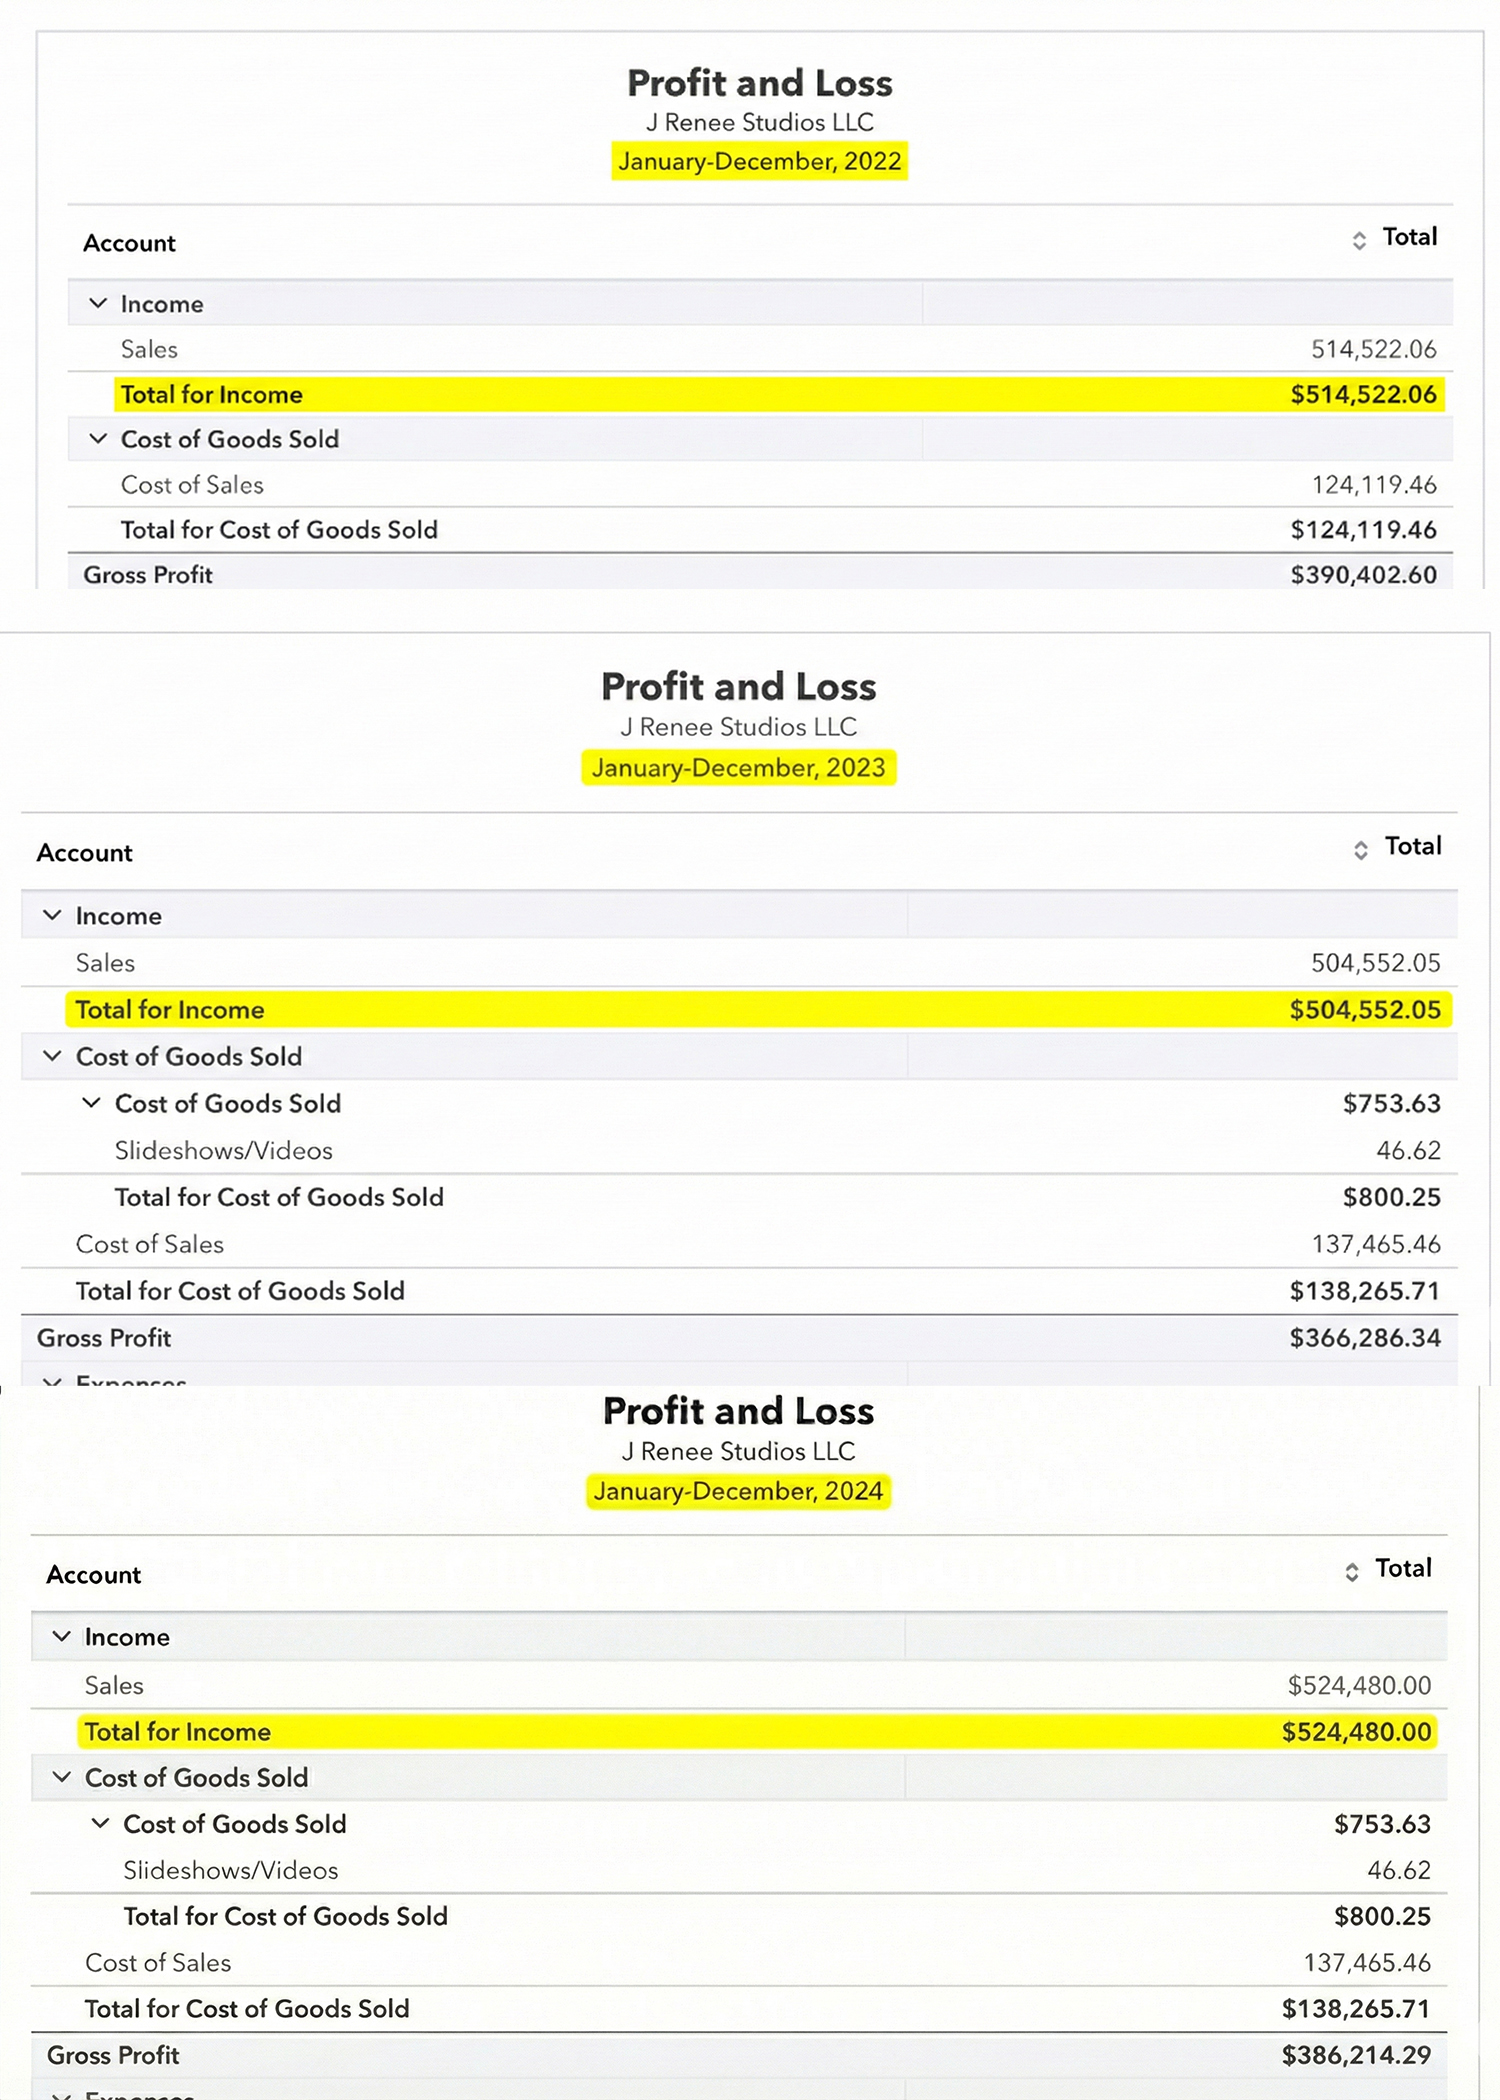Collapse the Income section in the 2023 report
Screen dimensions: 1500x2100
click(53, 915)
